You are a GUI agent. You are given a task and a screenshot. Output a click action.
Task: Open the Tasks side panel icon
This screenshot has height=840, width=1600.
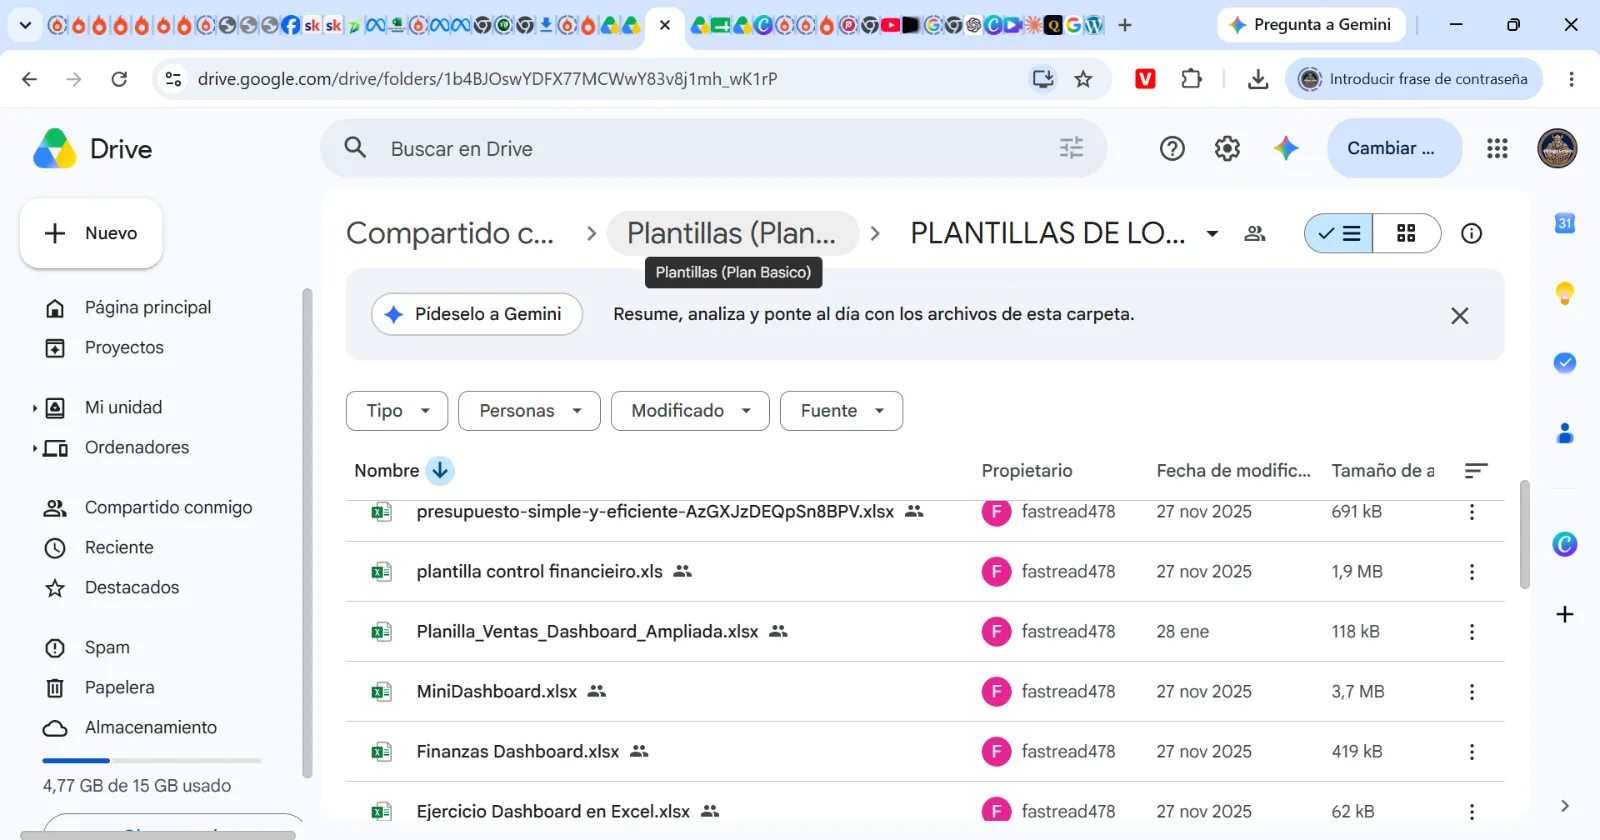[x=1565, y=363]
